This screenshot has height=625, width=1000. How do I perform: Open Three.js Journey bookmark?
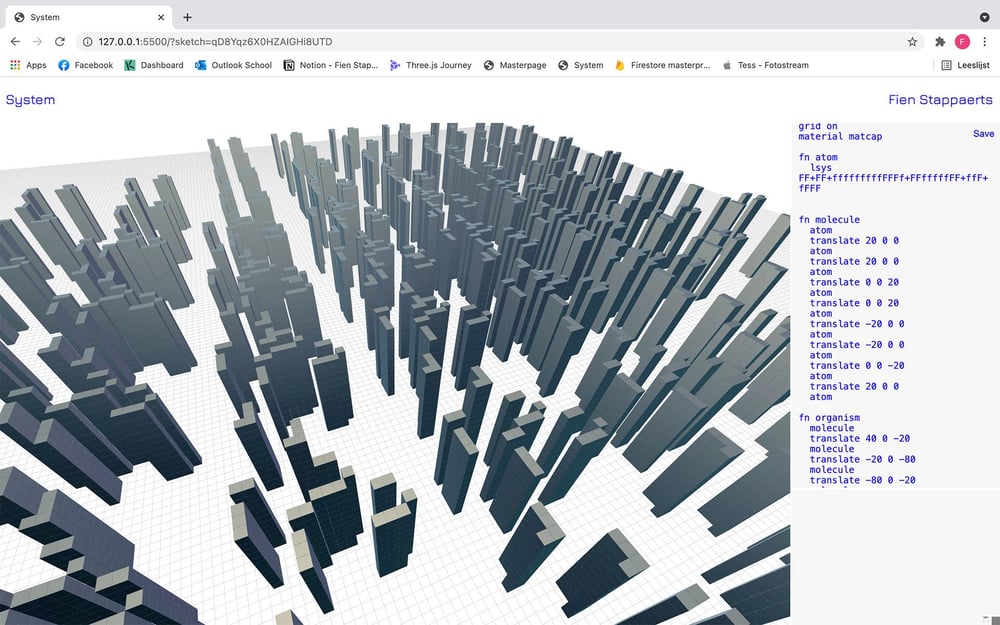pyautogui.click(x=430, y=65)
